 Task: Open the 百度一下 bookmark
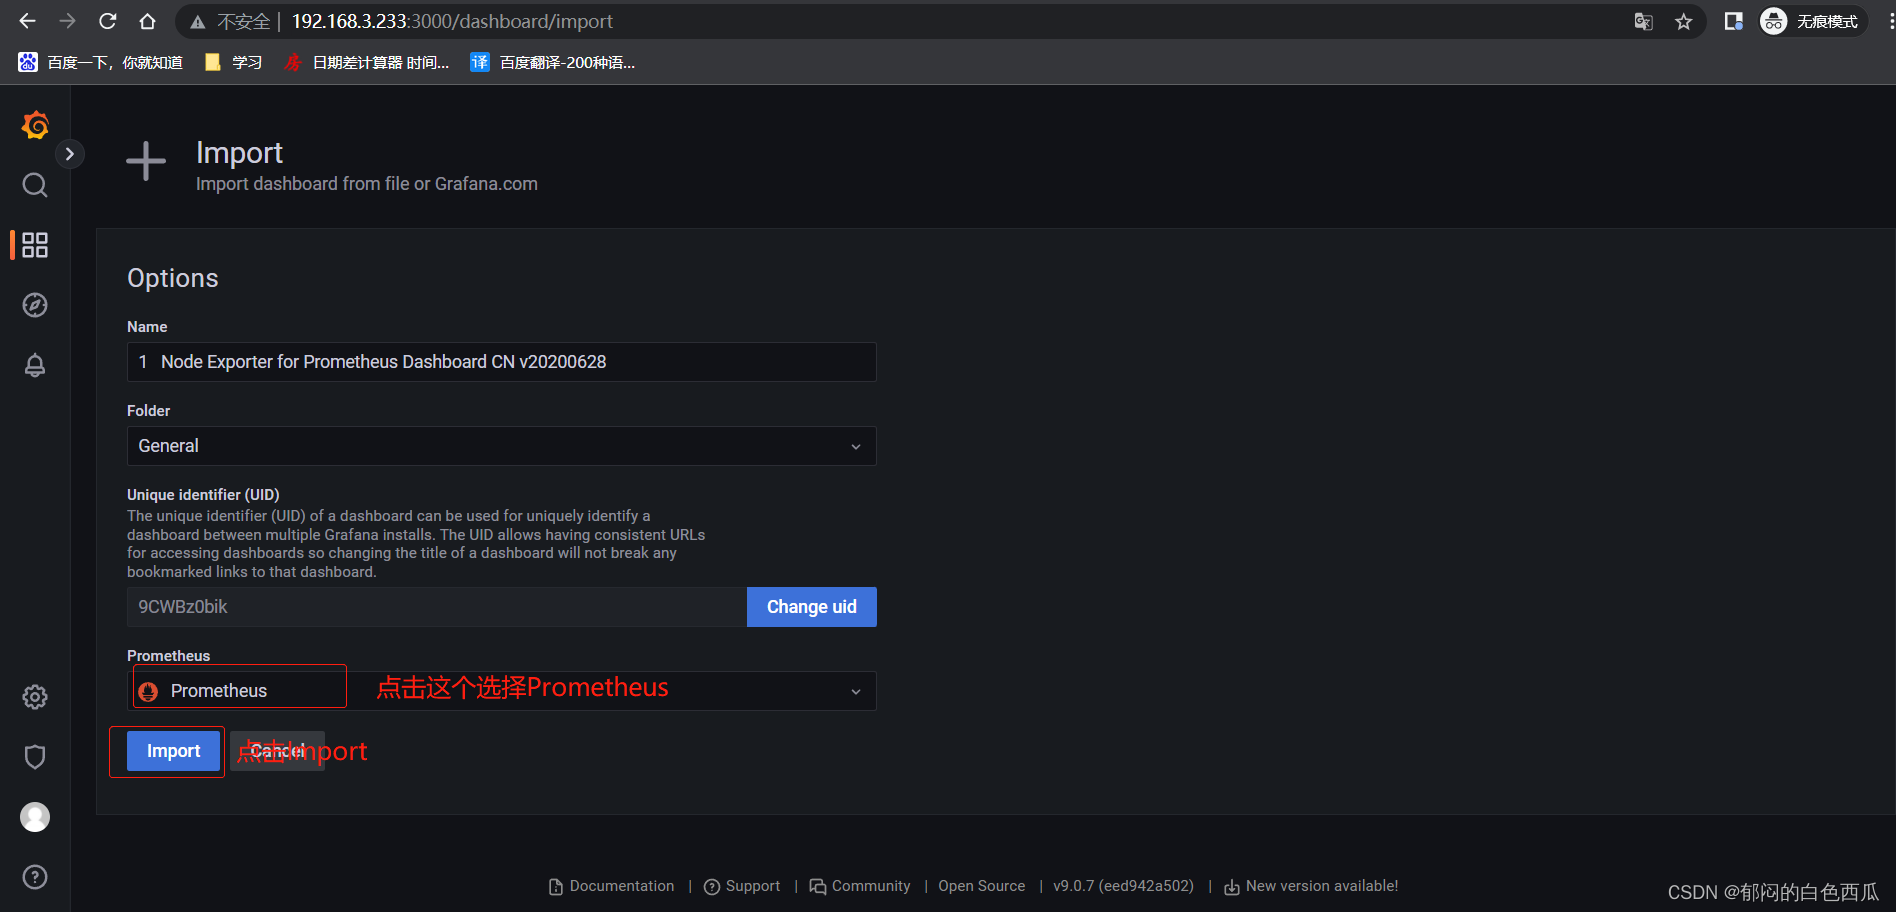(x=100, y=62)
